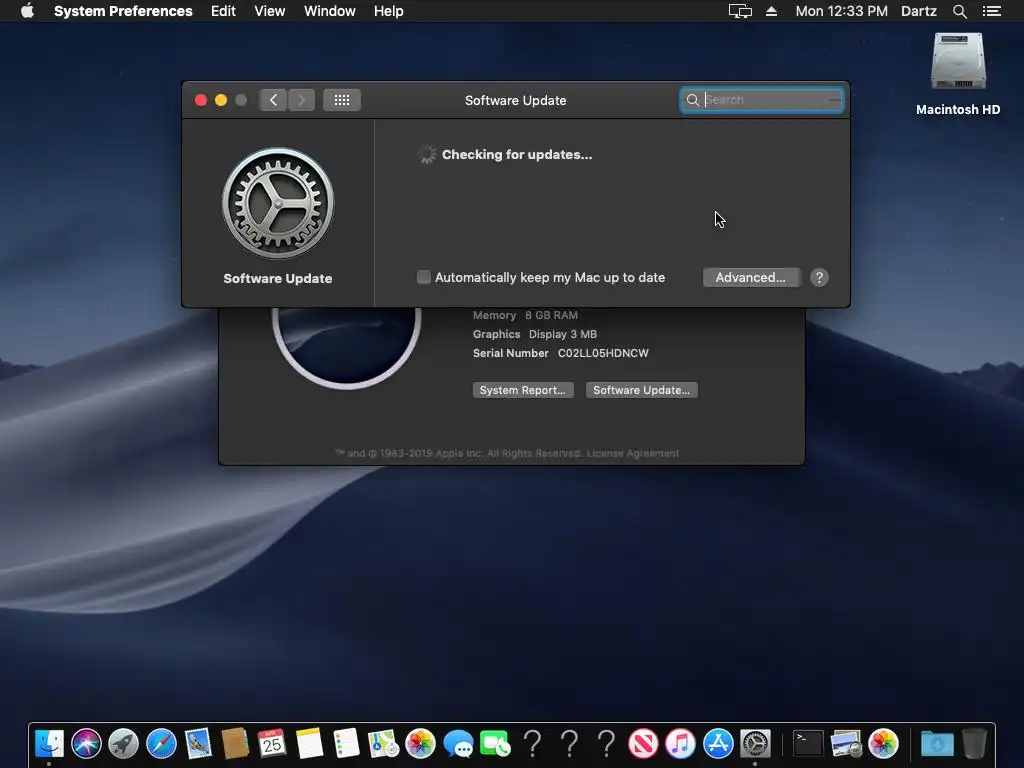This screenshot has height=768, width=1024.
Task: Open the Apple menu
Action: [x=27, y=11]
